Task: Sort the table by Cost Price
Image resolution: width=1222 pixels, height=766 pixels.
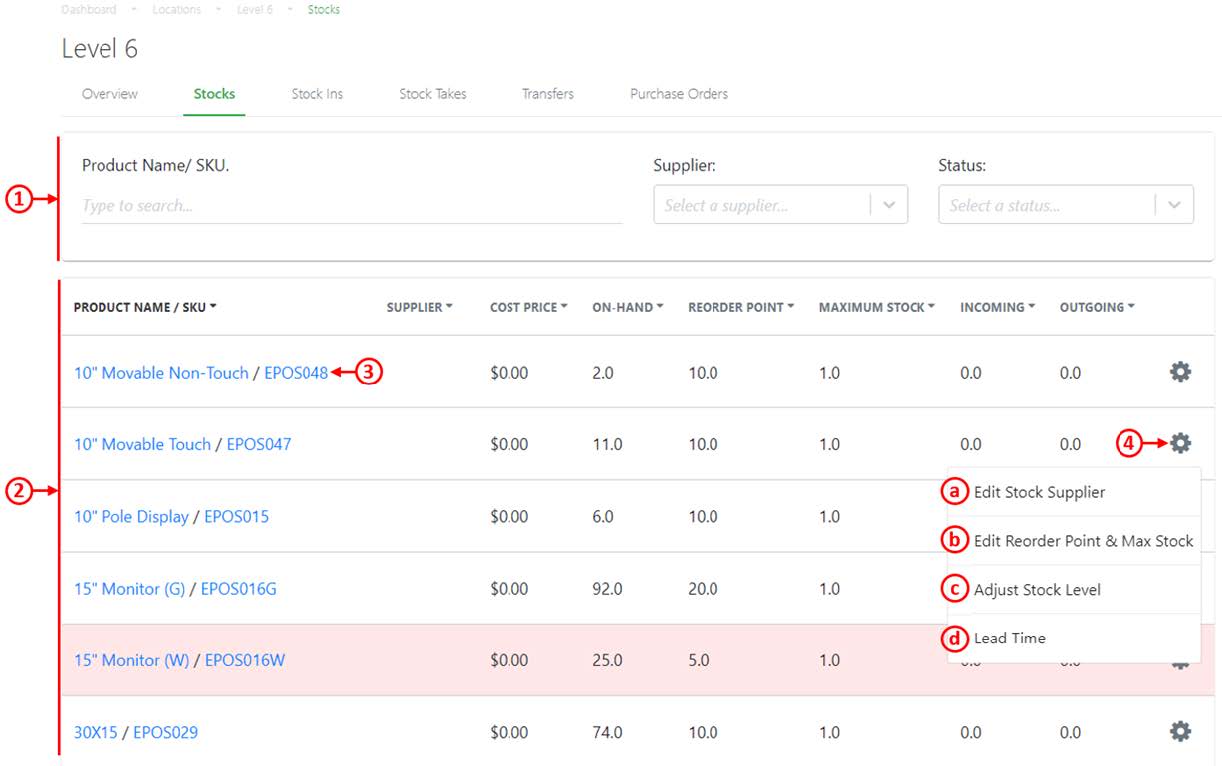Action: tap(529, 307)
